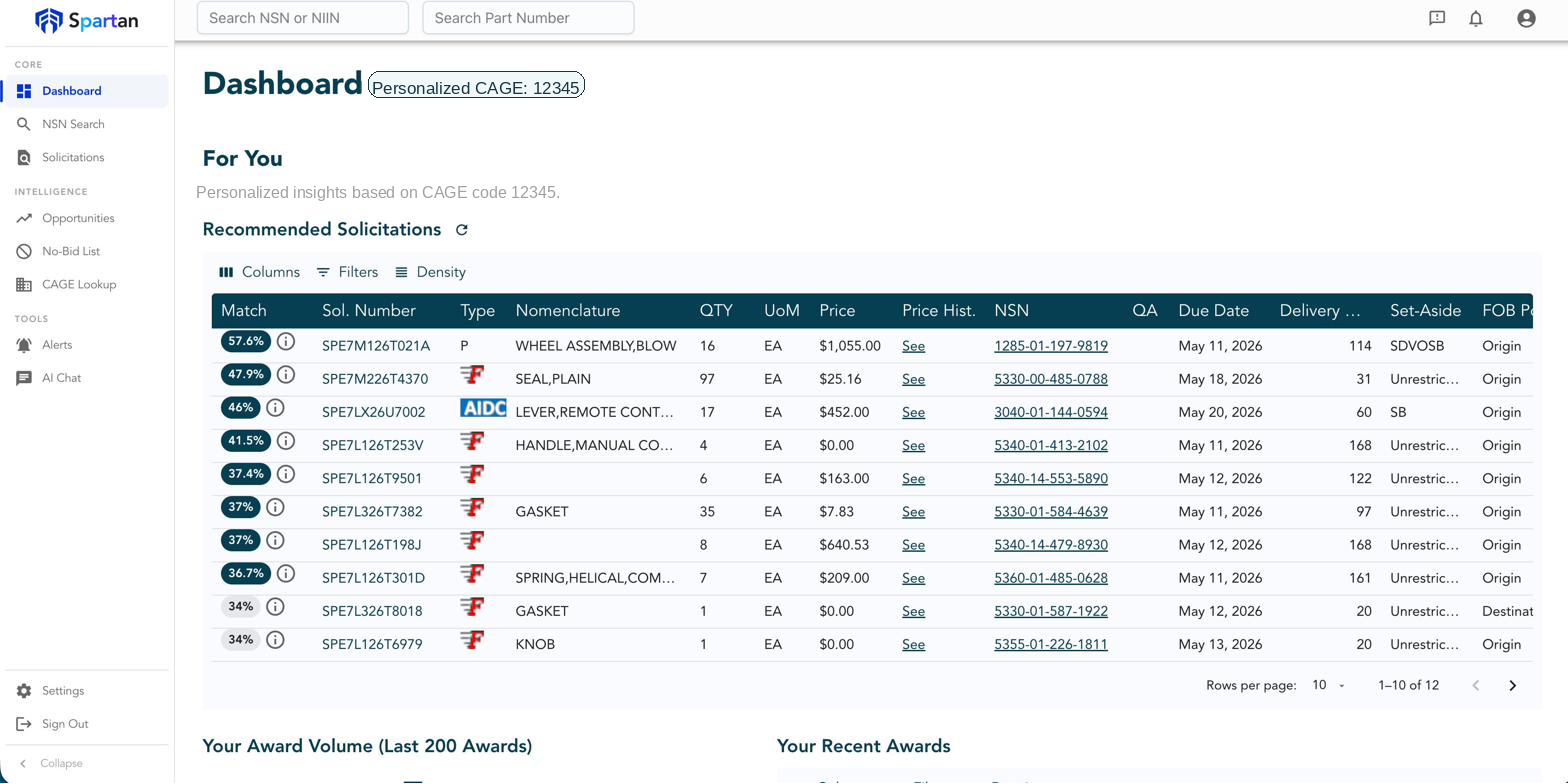Viewport: 1568px width, 784px height.
Task: Click the $640.53 price cell
Action: tap(844, 545)
